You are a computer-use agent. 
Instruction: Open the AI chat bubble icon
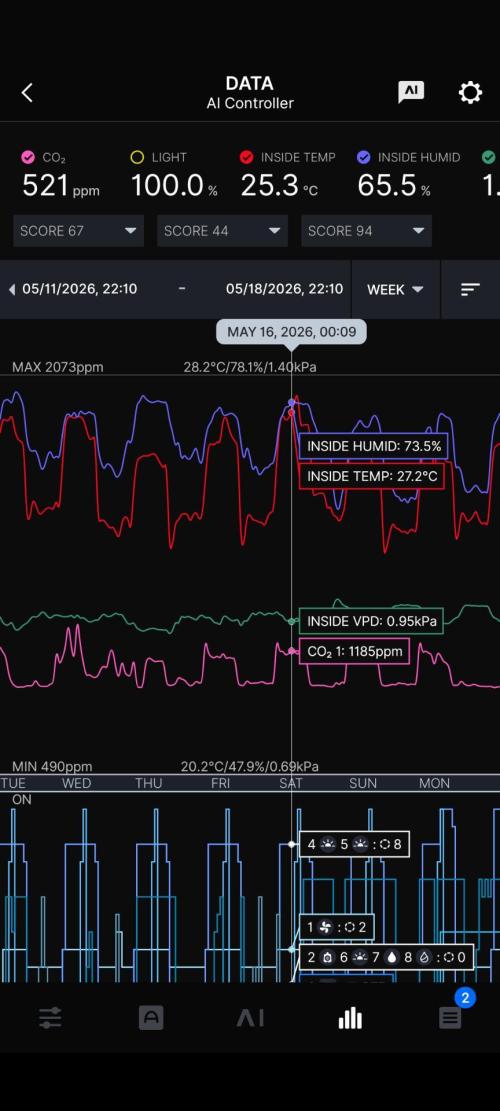tap(411, 92)
